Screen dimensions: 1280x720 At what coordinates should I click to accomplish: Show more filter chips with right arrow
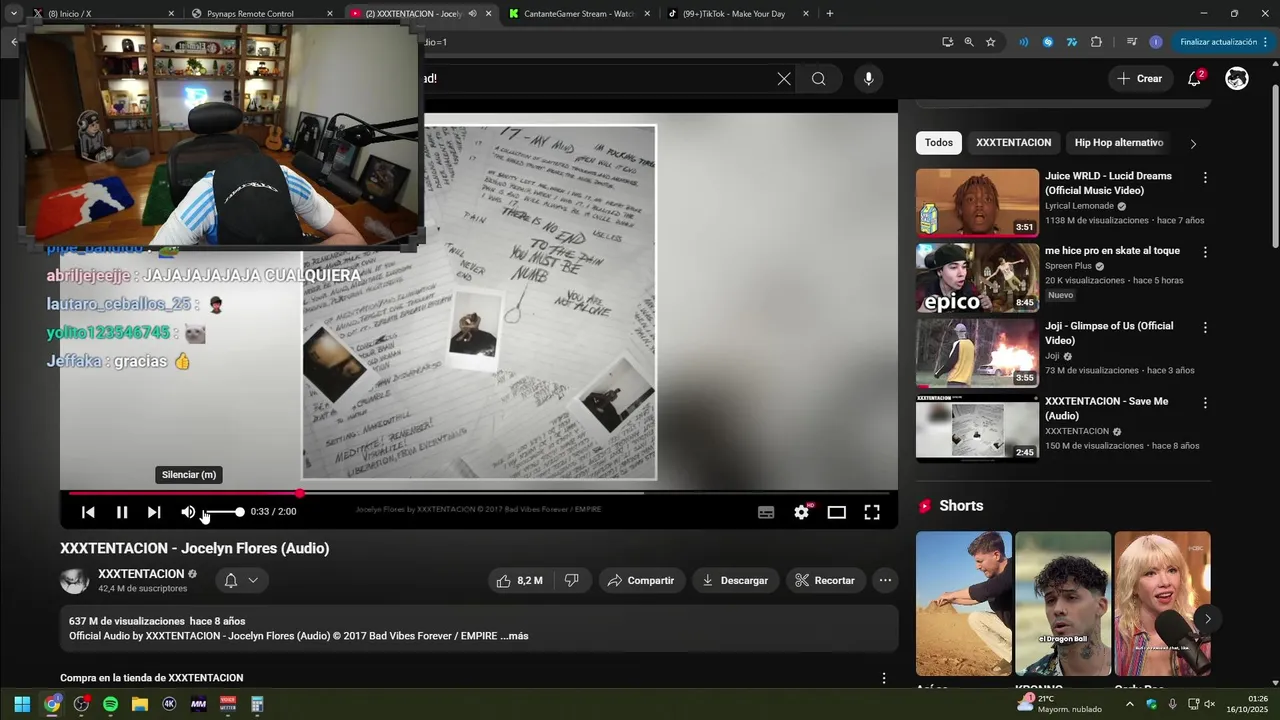point(1193,143)
